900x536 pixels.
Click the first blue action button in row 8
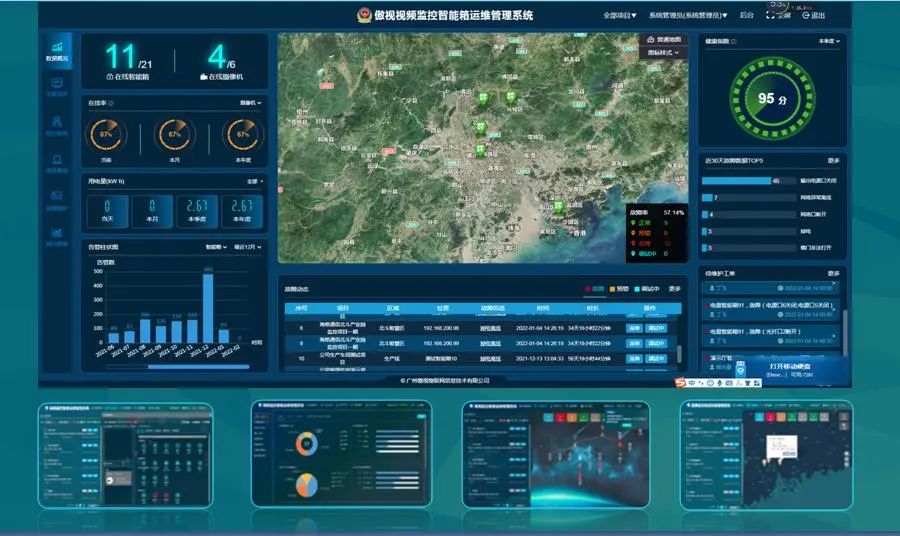[634, 328]
